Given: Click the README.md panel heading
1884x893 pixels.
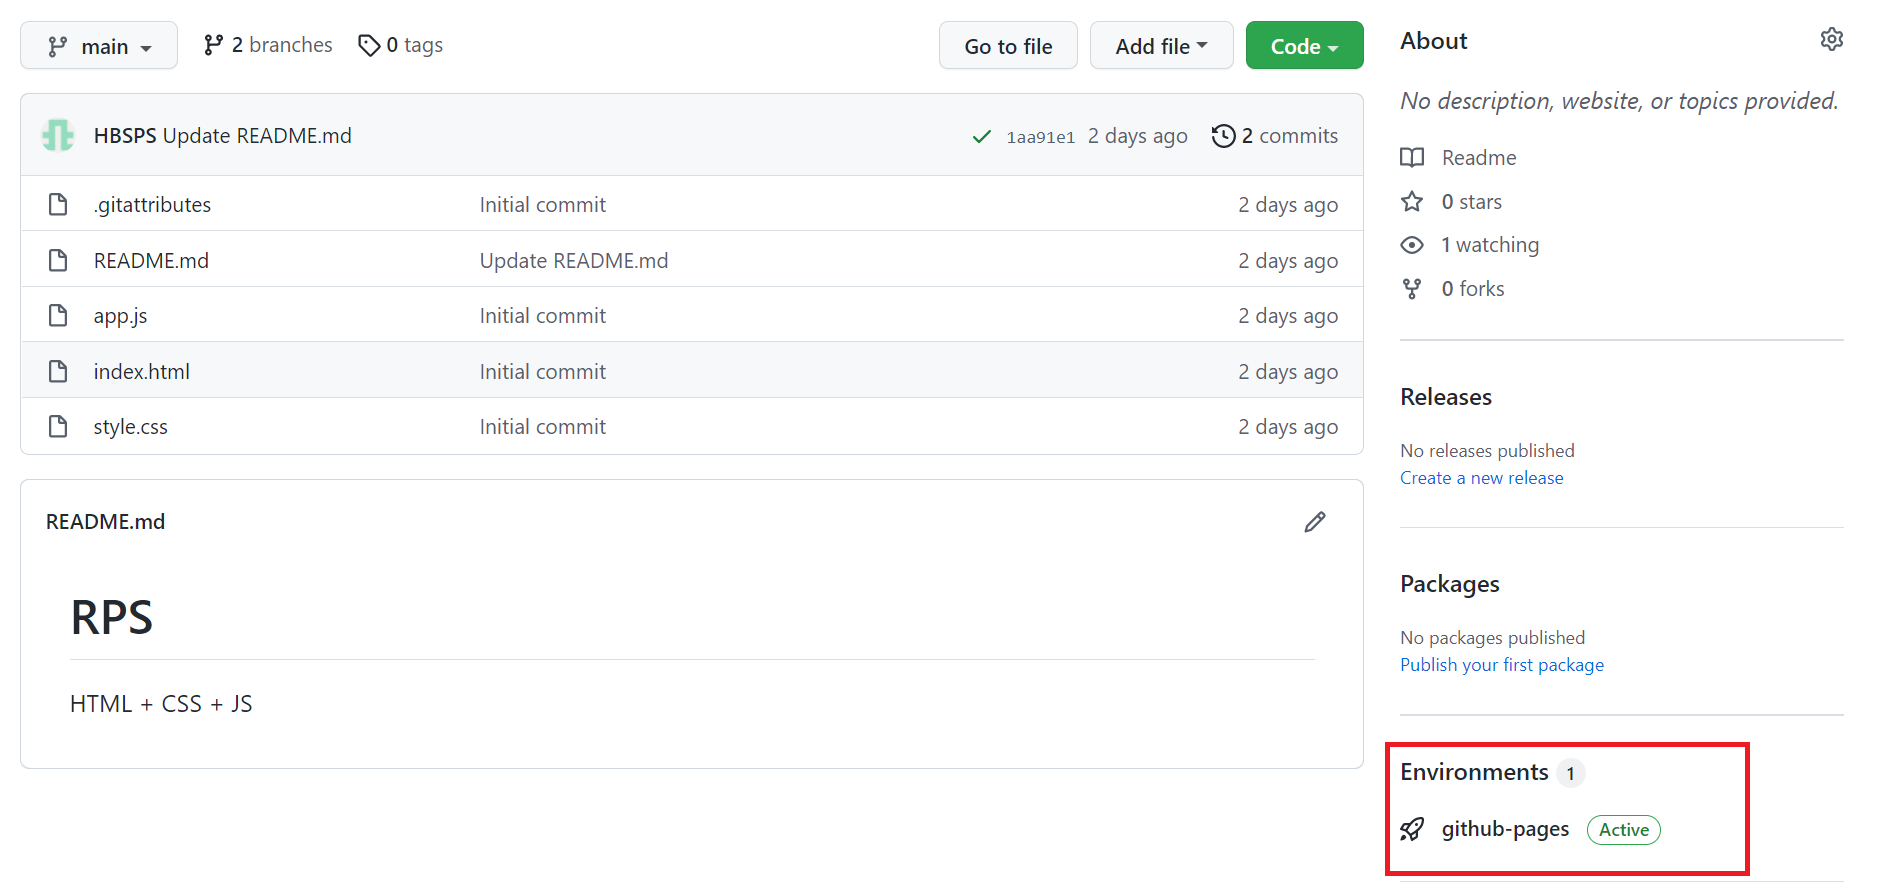Looking at the screenshot, I should point(105,522).
